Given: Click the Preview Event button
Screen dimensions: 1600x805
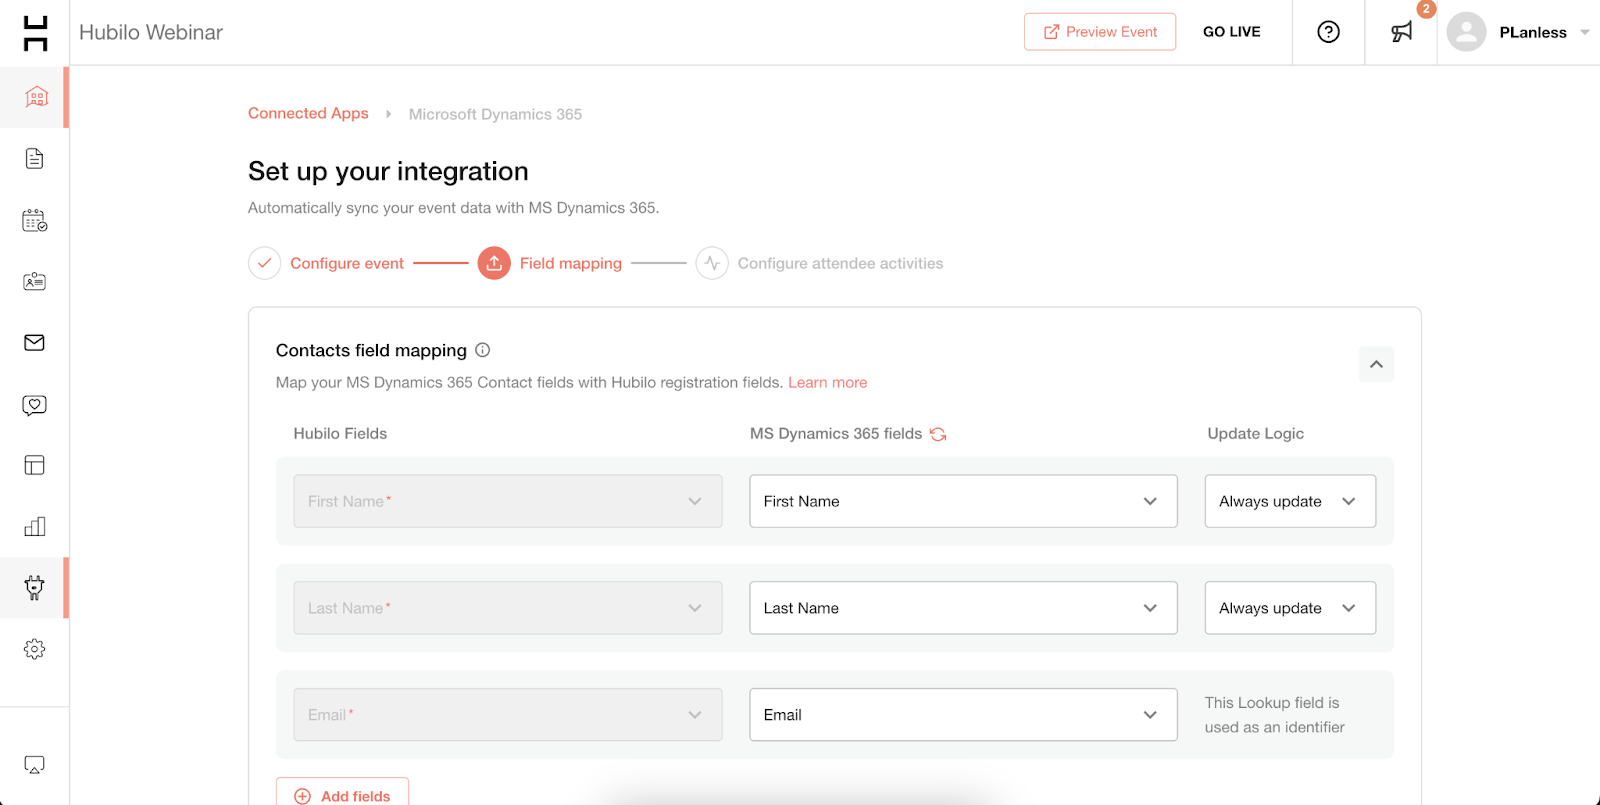Looking at the screenshot, I should click(1100, 32).
